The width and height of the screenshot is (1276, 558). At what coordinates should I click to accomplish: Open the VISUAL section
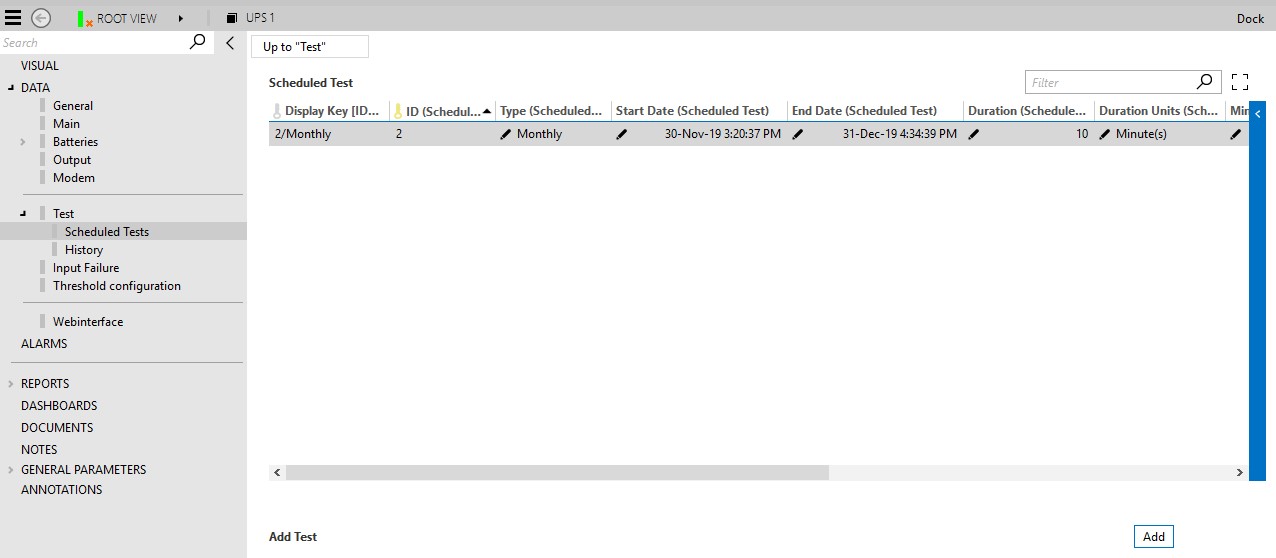click(x=40, y=66)
